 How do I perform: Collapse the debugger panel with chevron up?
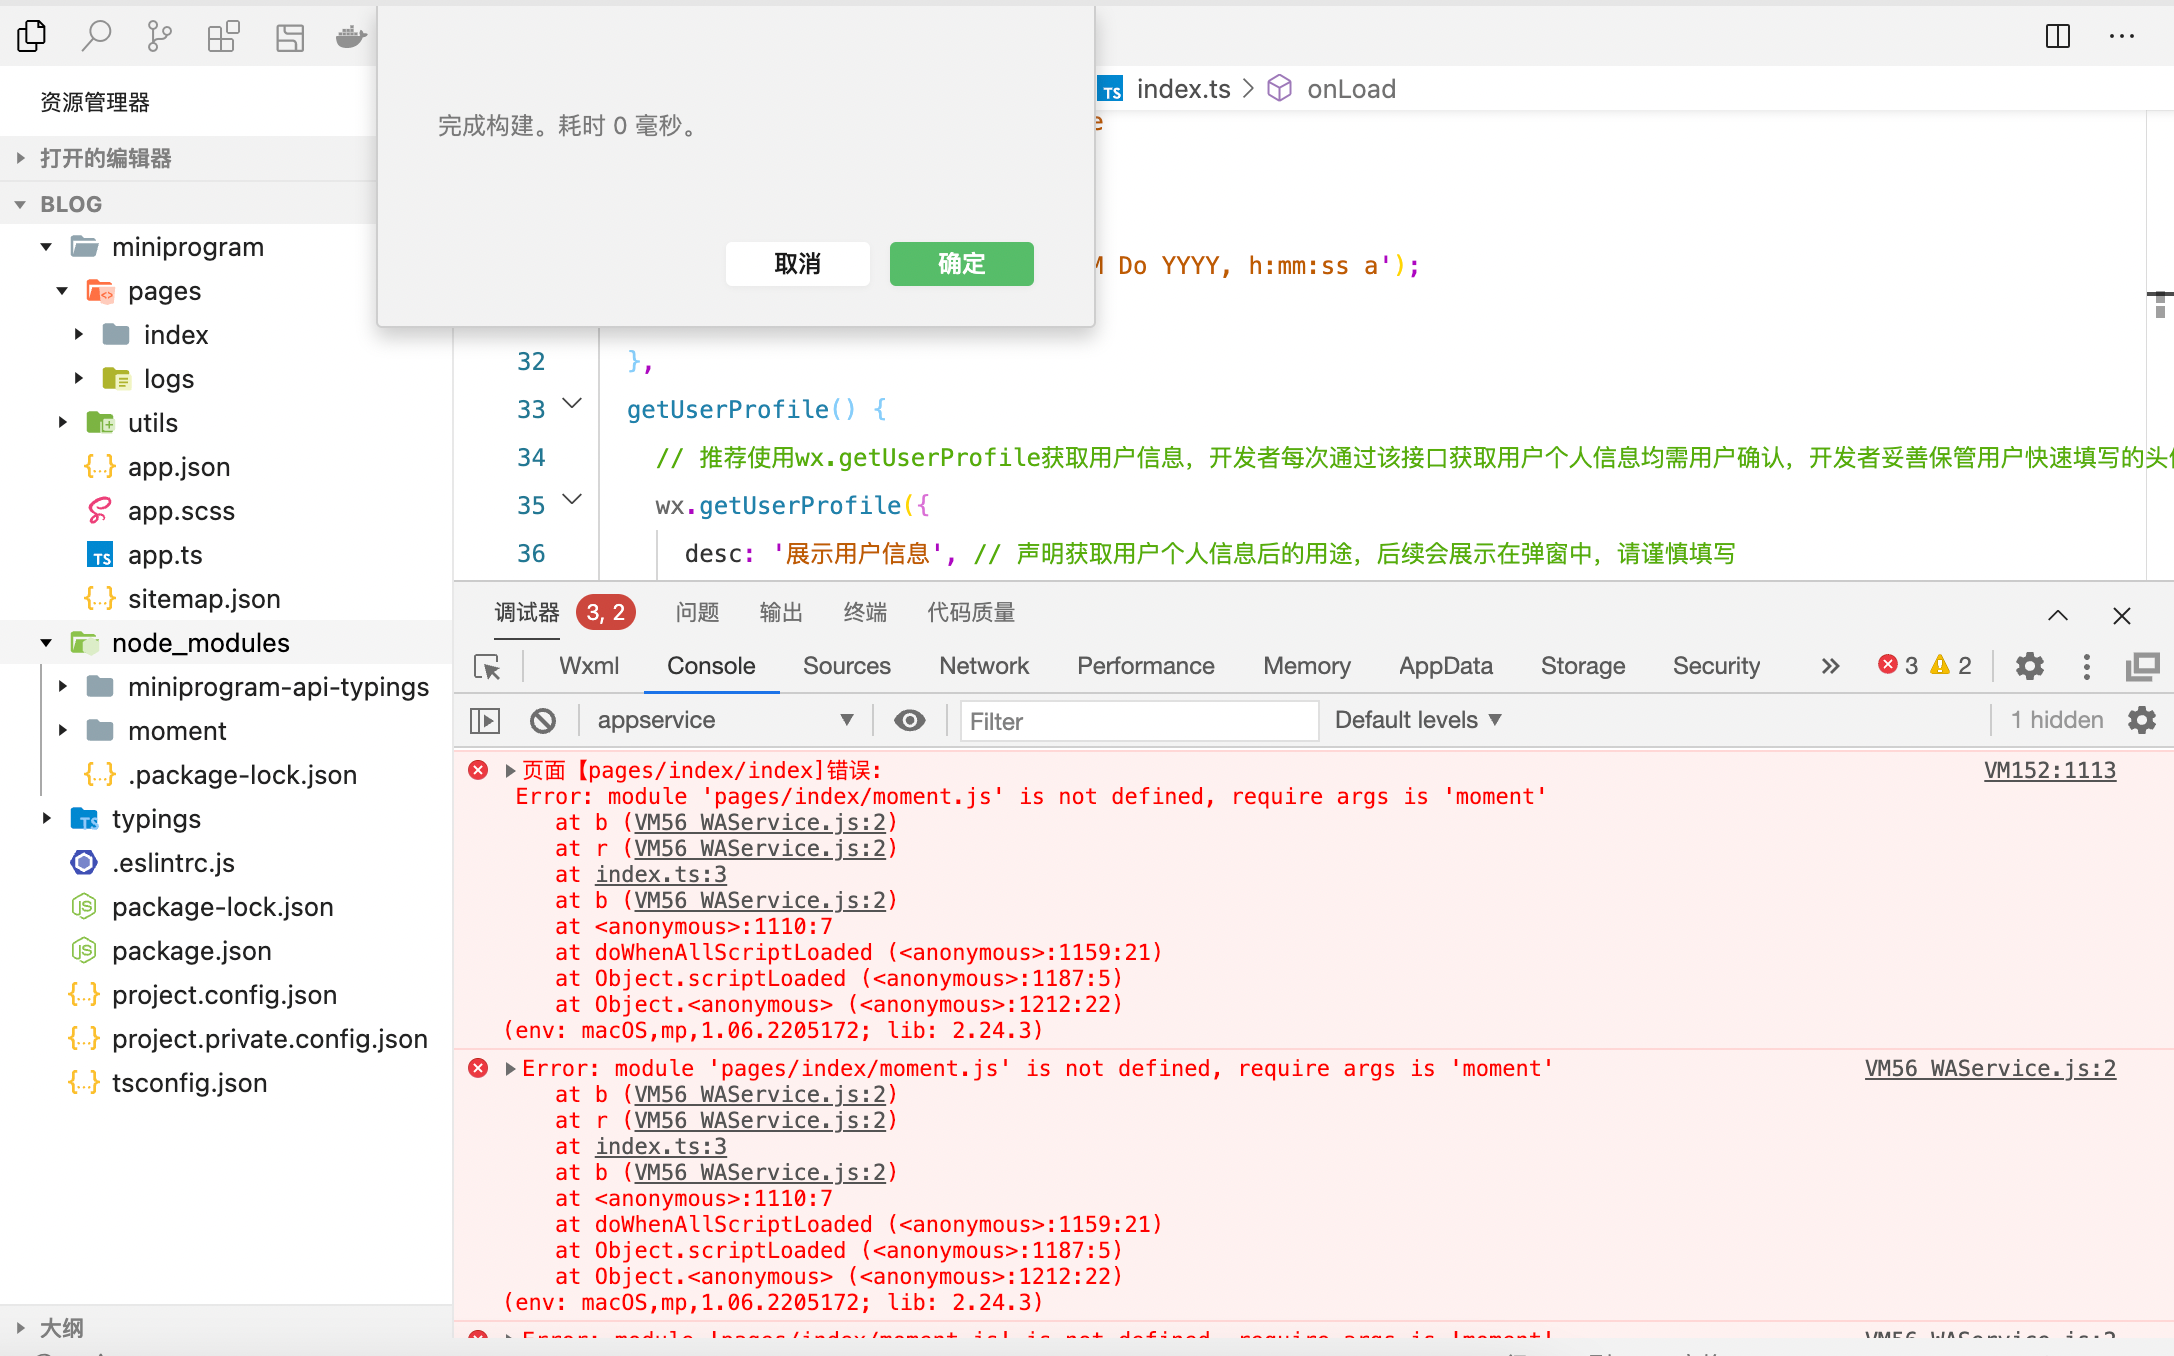click(2058, 615)
